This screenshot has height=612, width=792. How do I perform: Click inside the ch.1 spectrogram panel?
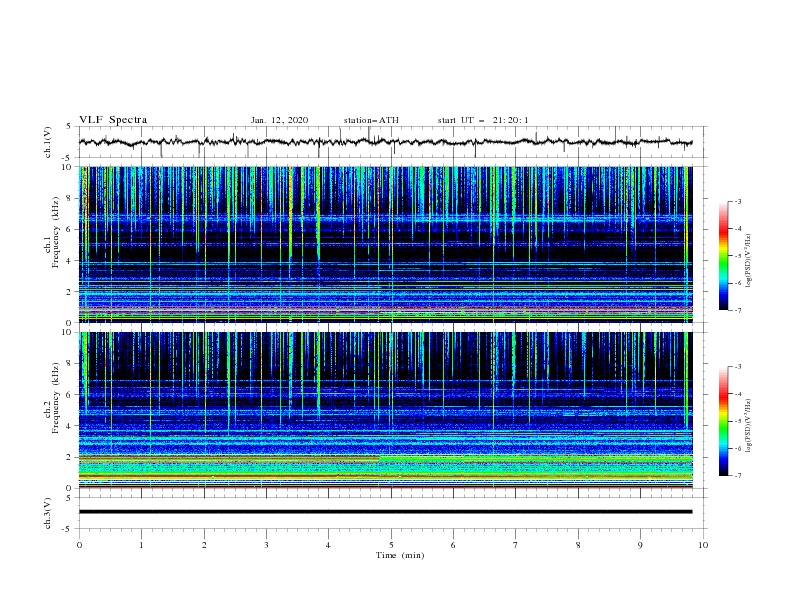(385, 244)
